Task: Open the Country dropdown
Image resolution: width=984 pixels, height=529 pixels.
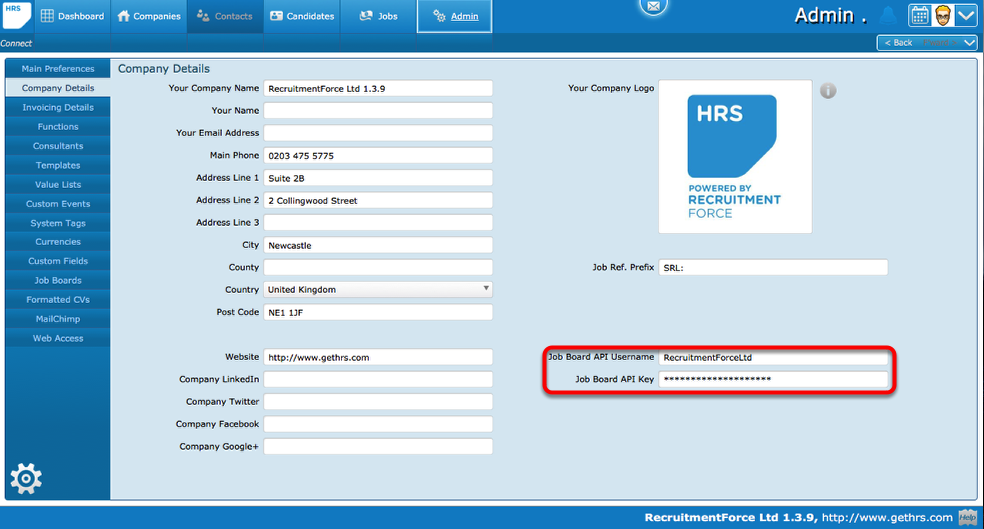Action: (x=378, y=289)
